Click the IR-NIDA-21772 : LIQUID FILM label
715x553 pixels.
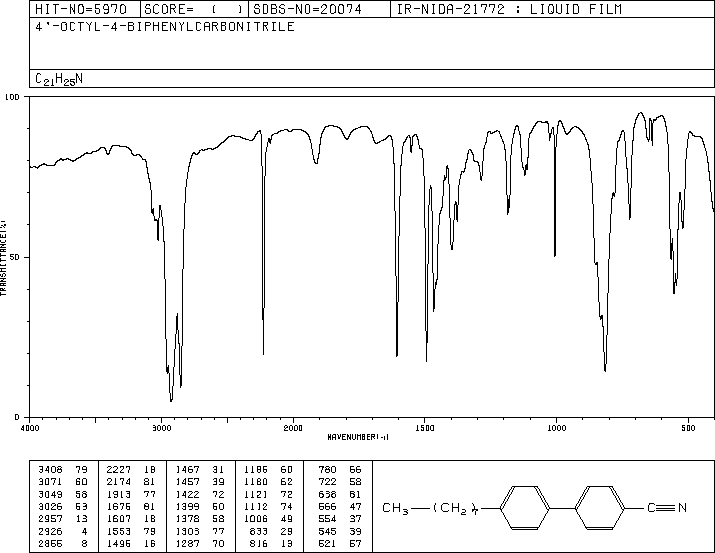pos(509,9)
